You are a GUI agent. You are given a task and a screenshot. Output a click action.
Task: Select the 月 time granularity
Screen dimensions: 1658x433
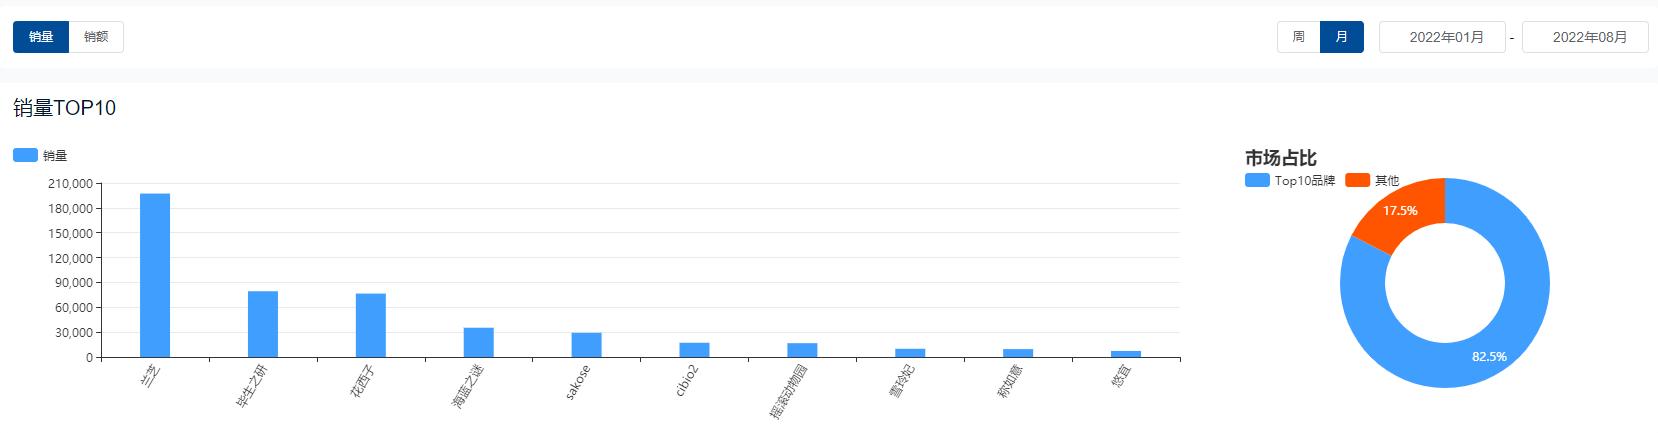point(1341,37)
